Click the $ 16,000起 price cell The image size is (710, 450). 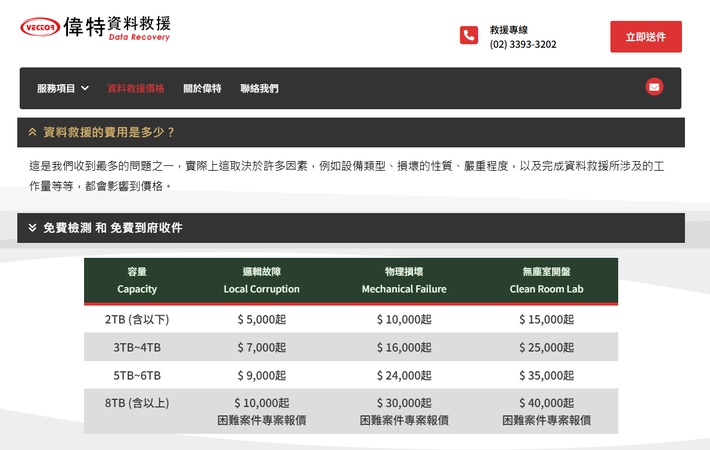[404, 347]
